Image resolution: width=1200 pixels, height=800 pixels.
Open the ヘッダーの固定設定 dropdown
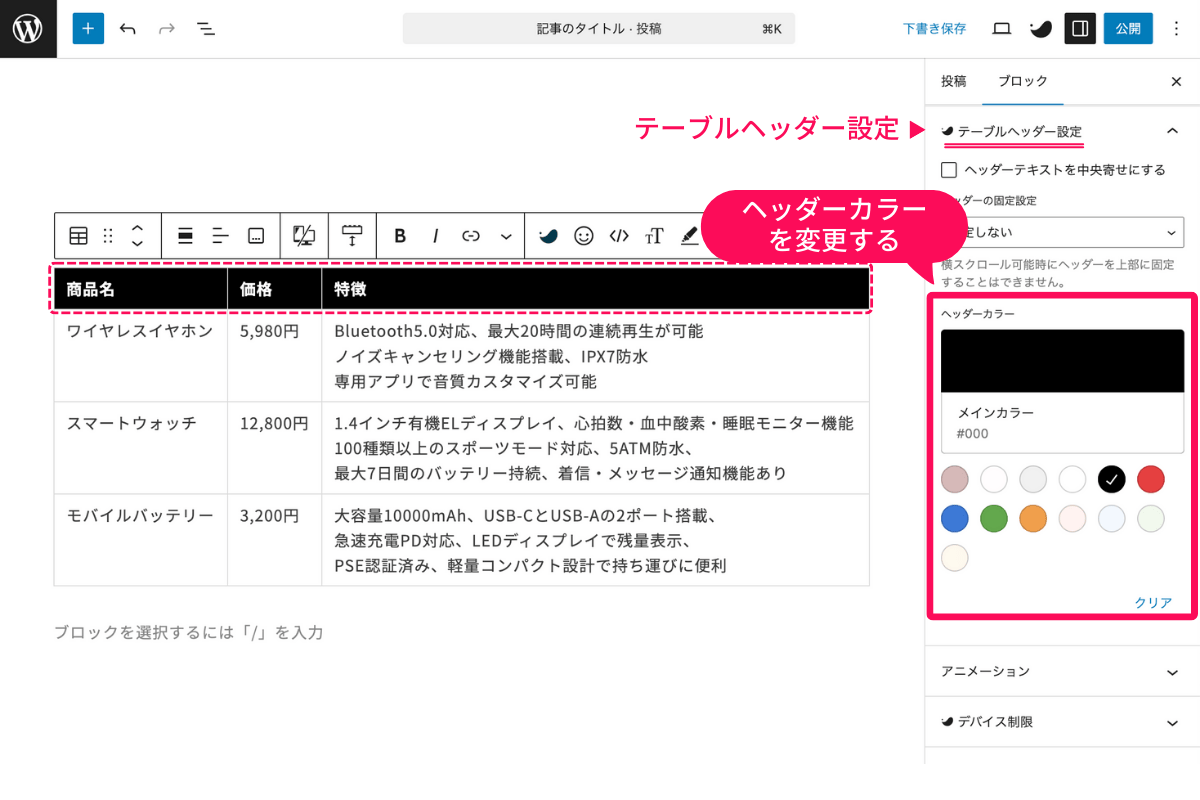coord(1062,231)
